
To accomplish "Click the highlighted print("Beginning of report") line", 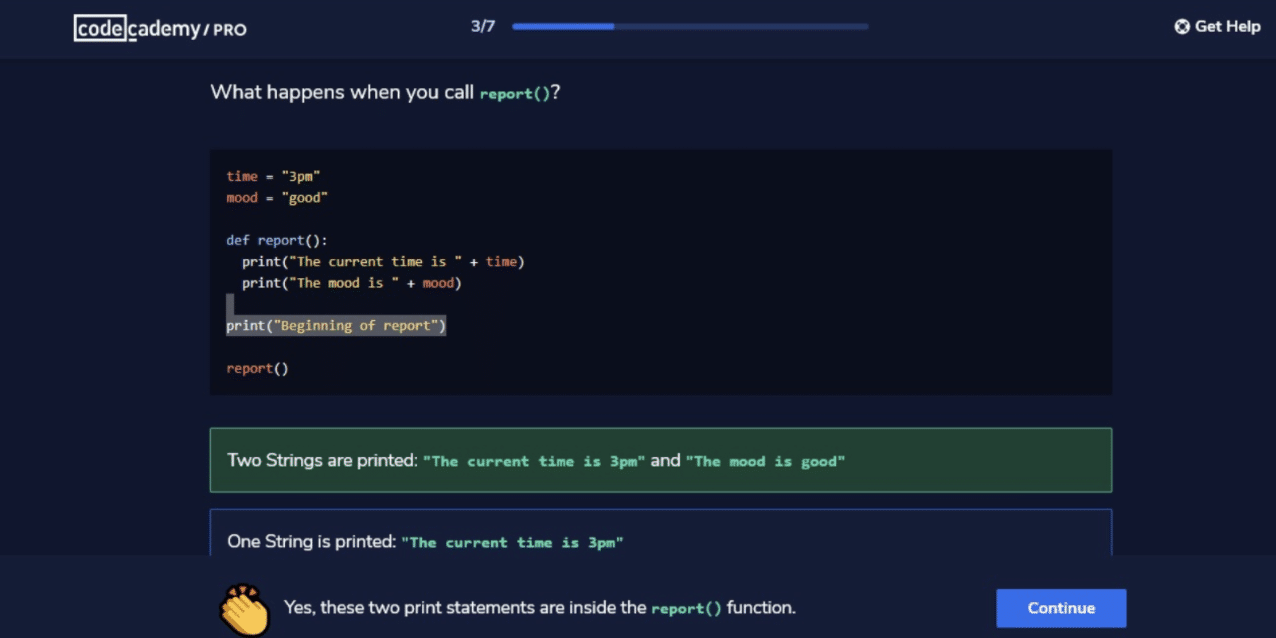I will tap(336, 326).
